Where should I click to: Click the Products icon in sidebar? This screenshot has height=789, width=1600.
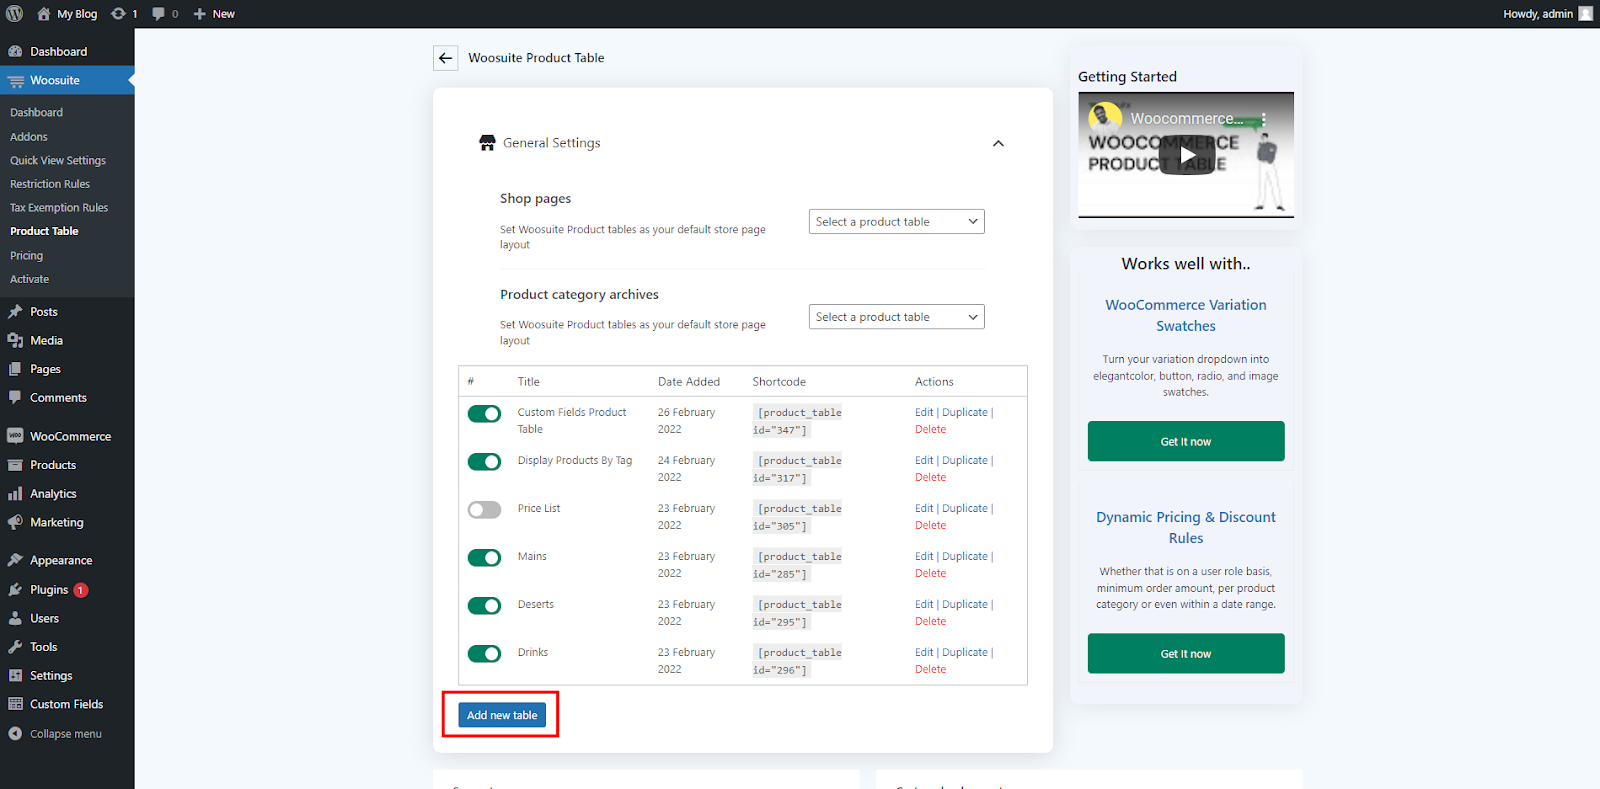tap(15, 465)
